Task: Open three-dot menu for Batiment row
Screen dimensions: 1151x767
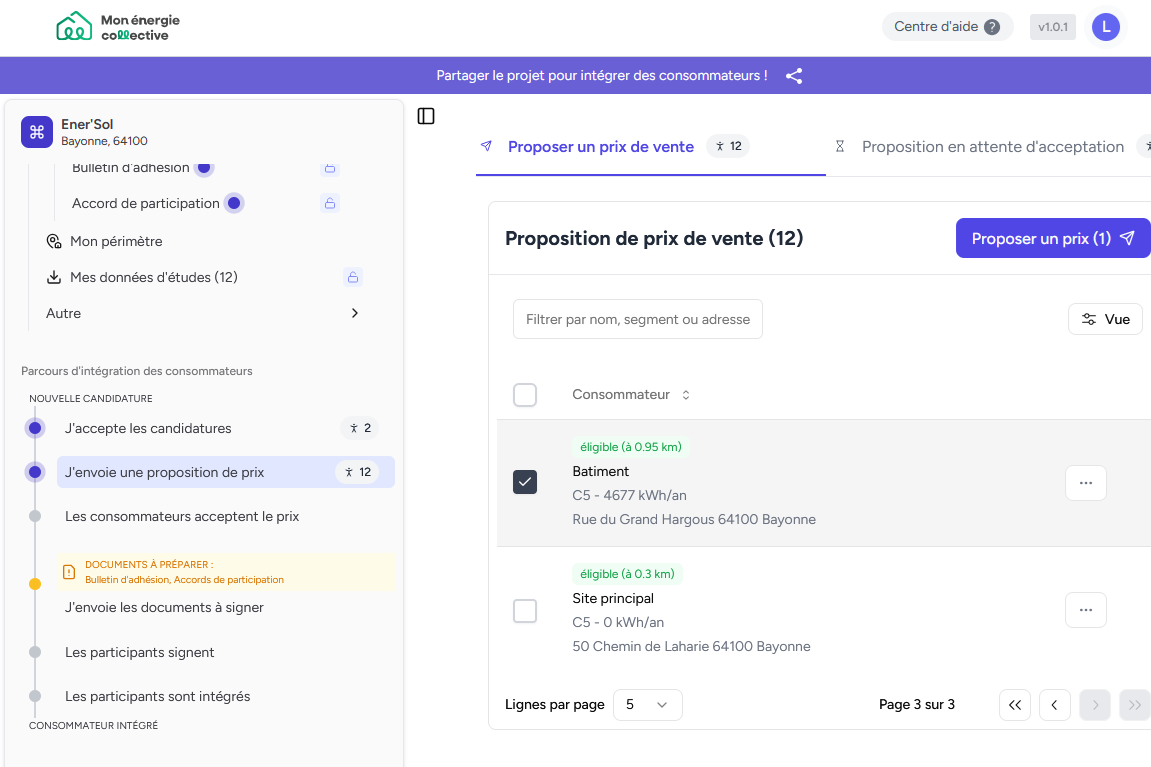Action: coord(1085,483)
